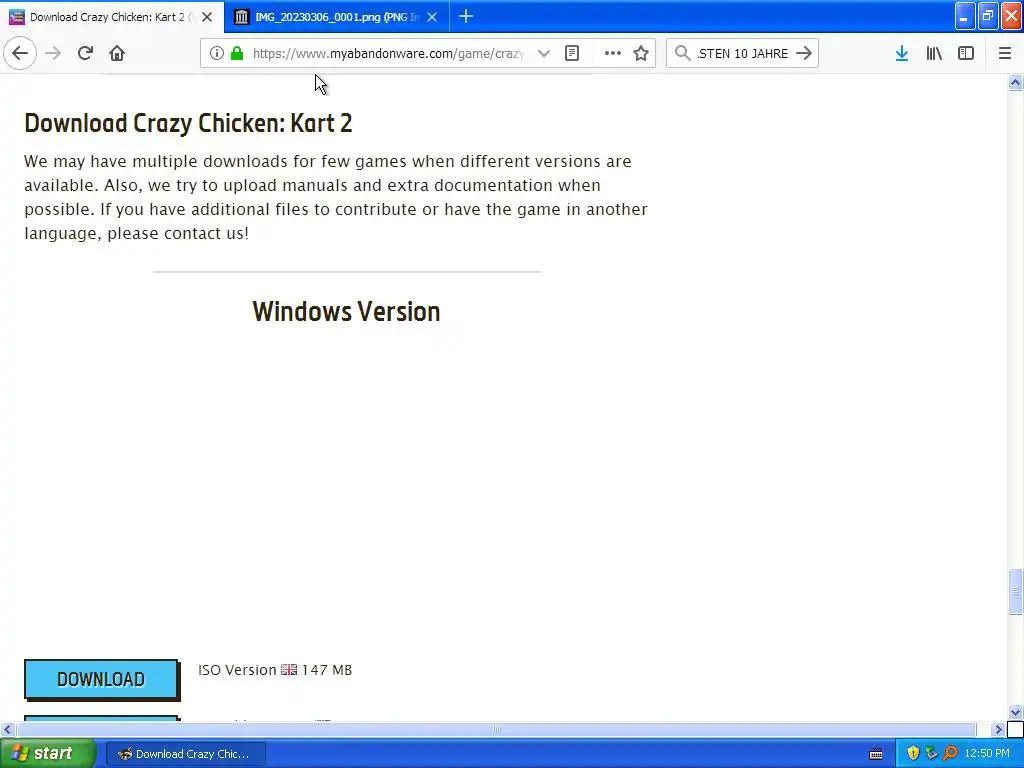Close the IMG_20230306_0001.png tab

432,17
